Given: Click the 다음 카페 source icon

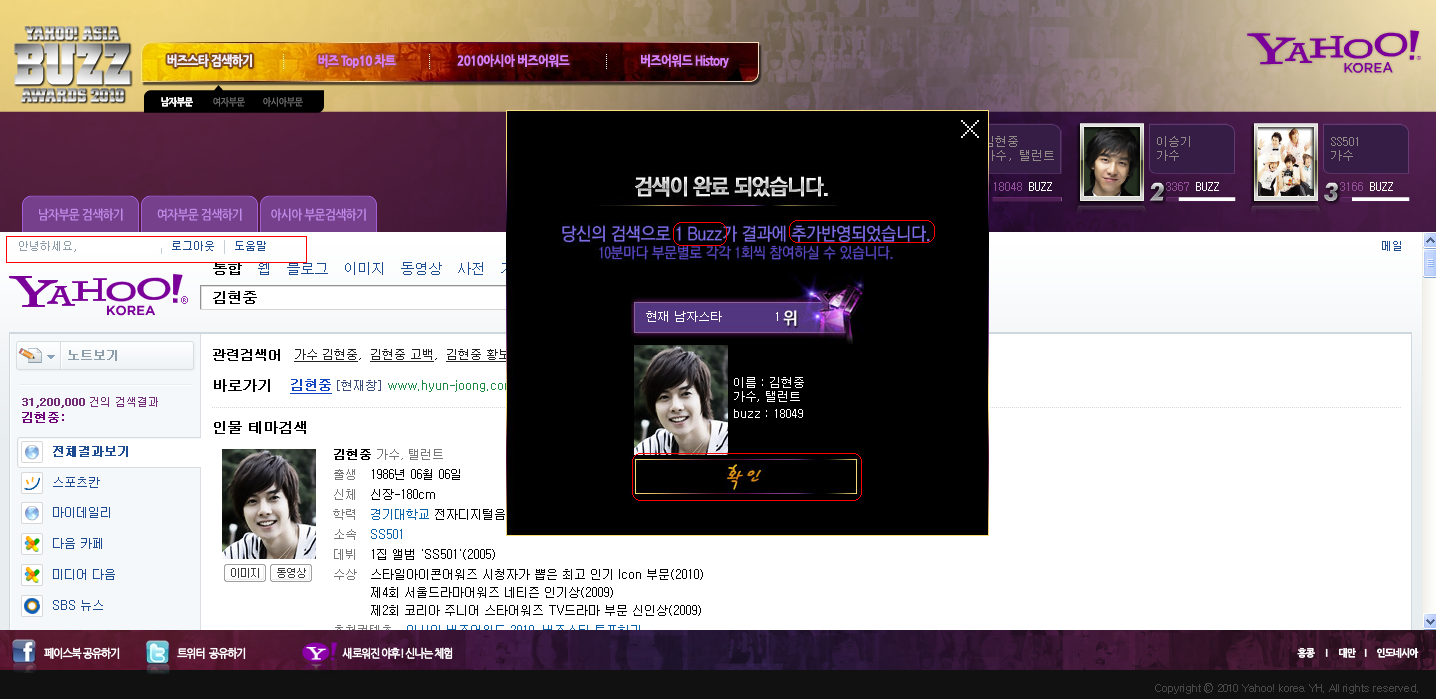Looking at the screenshot, I should (x=32, y=544).
